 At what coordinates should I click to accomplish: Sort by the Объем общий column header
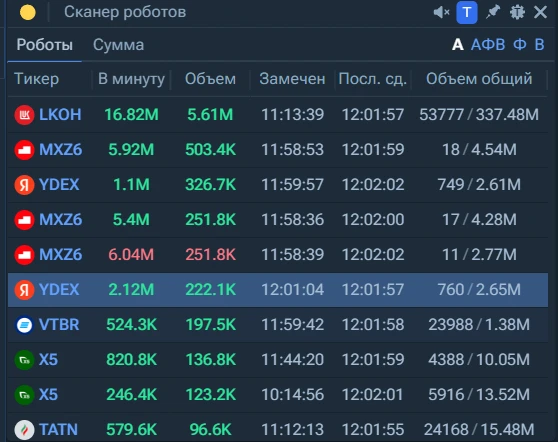(479, 79)
